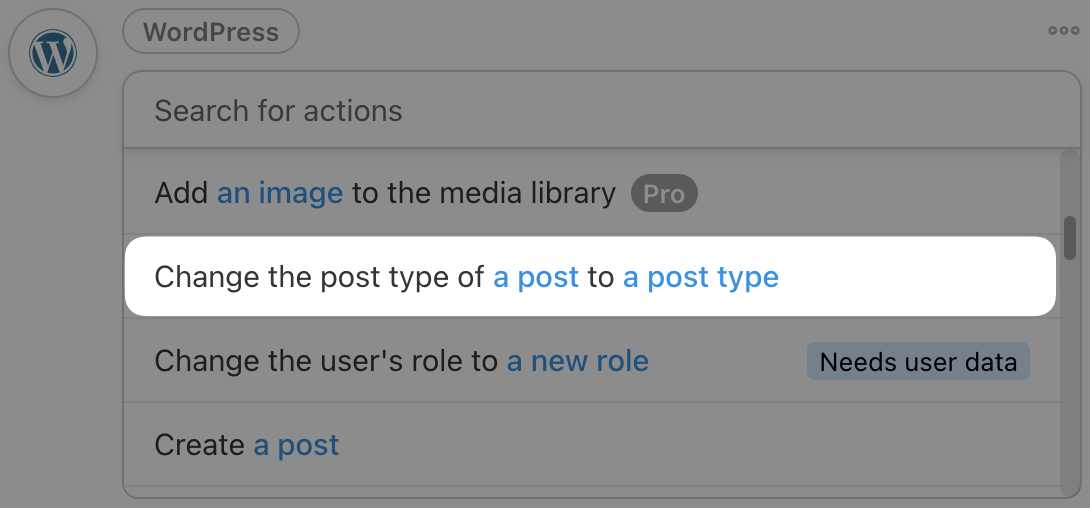Click the 'a post type' token
Viewport: 1090px width, 508px height.
point(700,277)
